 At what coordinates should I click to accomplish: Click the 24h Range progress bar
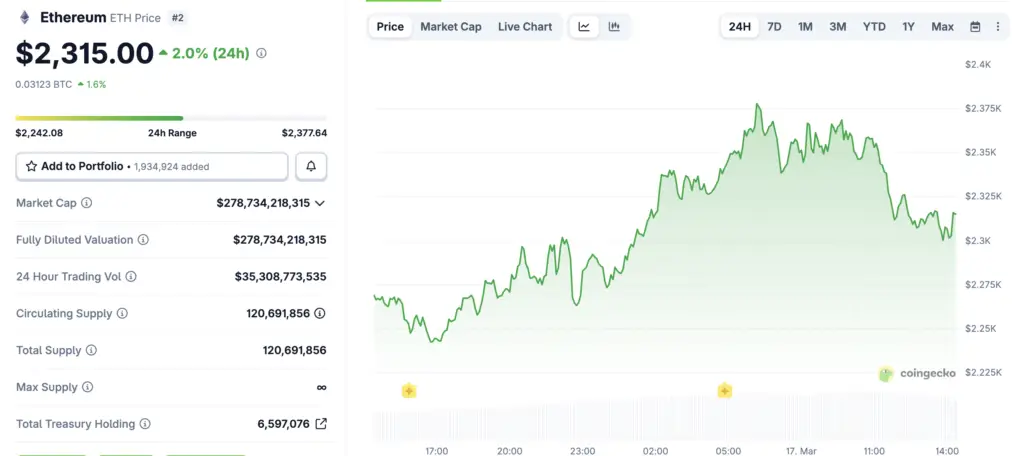tap(171, 118)
